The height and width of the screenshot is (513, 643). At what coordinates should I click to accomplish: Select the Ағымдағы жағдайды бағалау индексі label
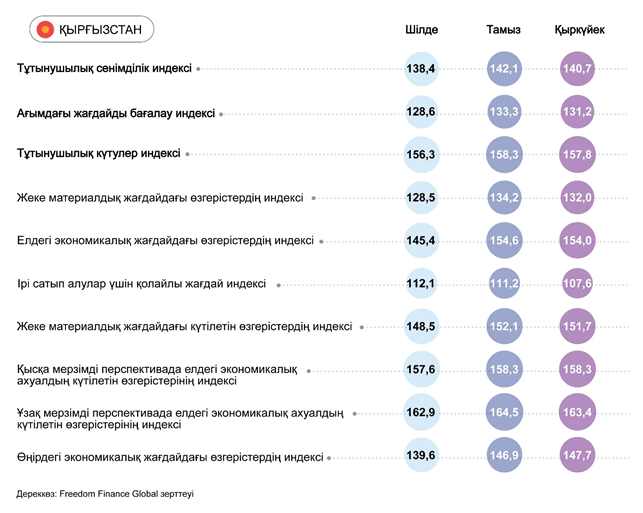(x=115, y=113)
